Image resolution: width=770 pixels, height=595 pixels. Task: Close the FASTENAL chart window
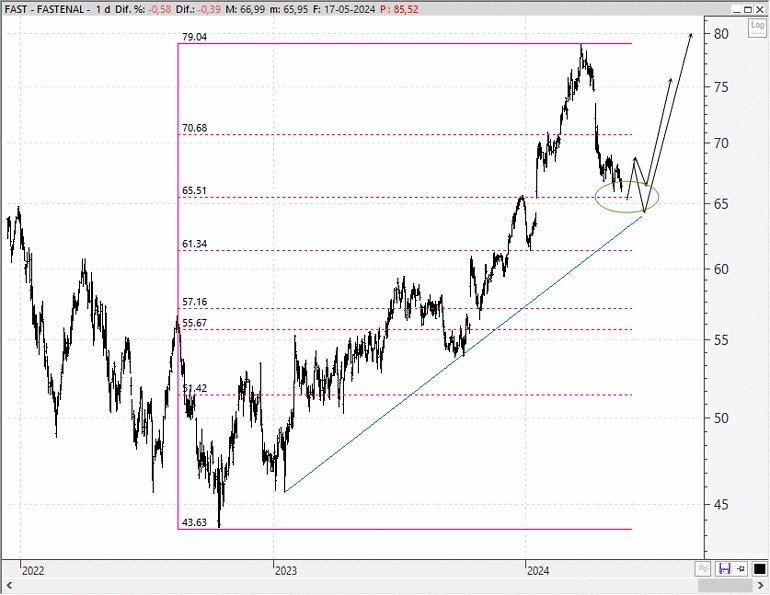coord(760,9)
